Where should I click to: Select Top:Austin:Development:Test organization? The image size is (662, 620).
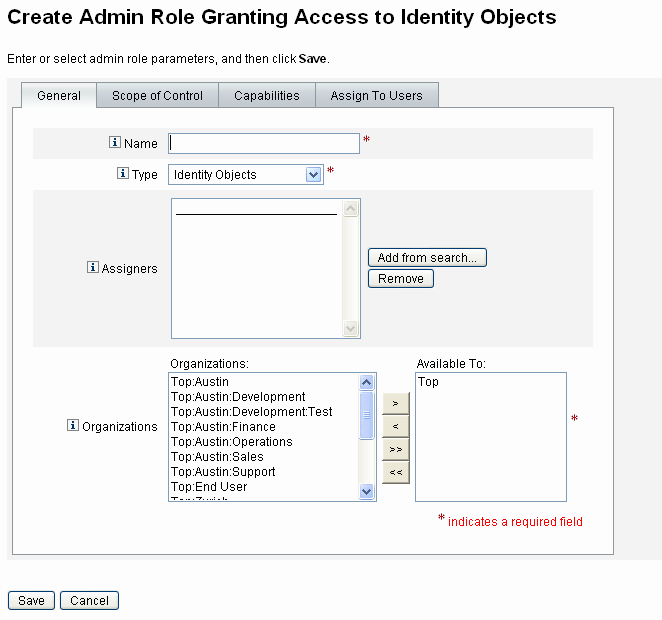[251, 412]
